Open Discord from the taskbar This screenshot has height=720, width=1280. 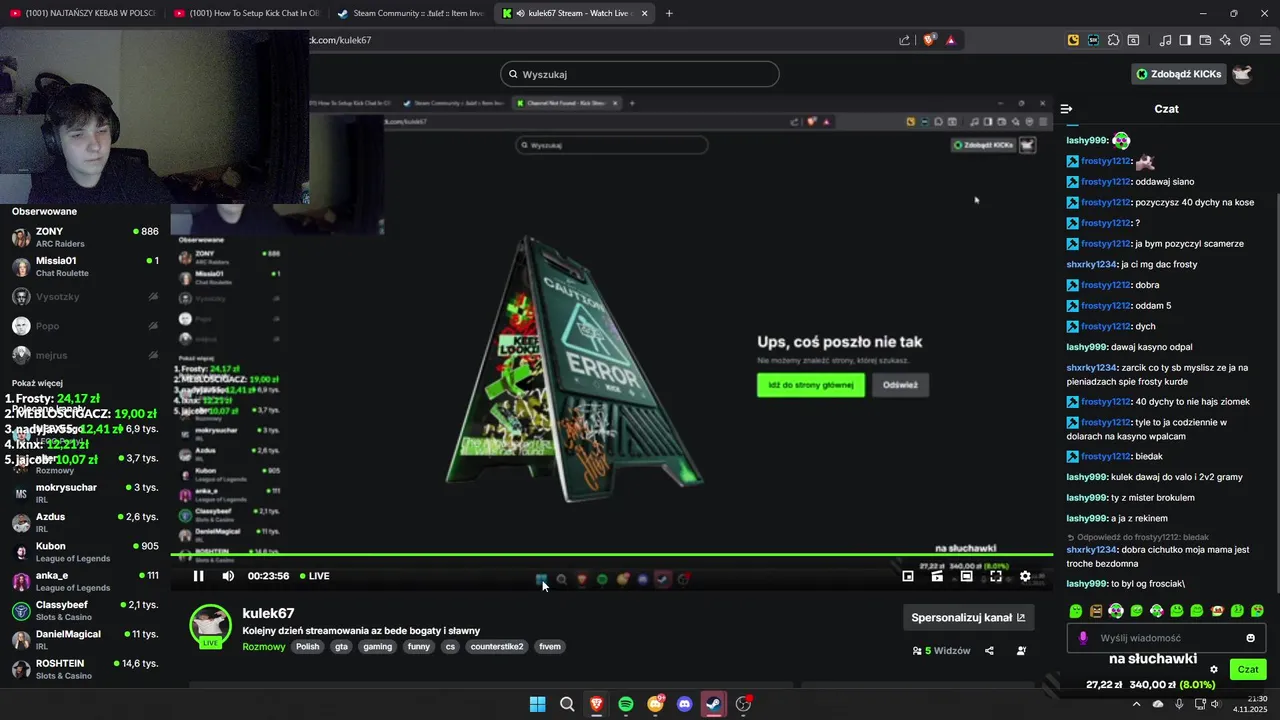pyautogui.click(x=684, y=704)
